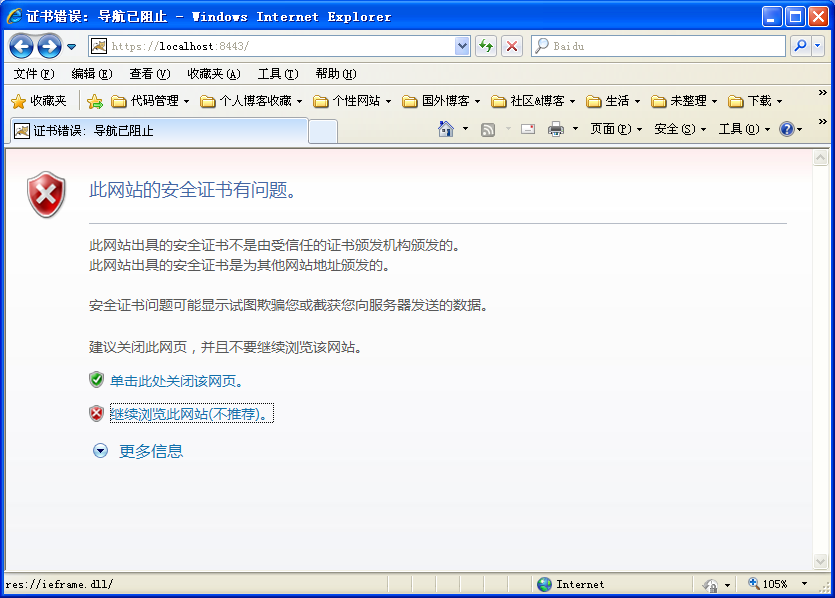Open the 生活 favorites folder
The image size is (835, 598).
612,101
